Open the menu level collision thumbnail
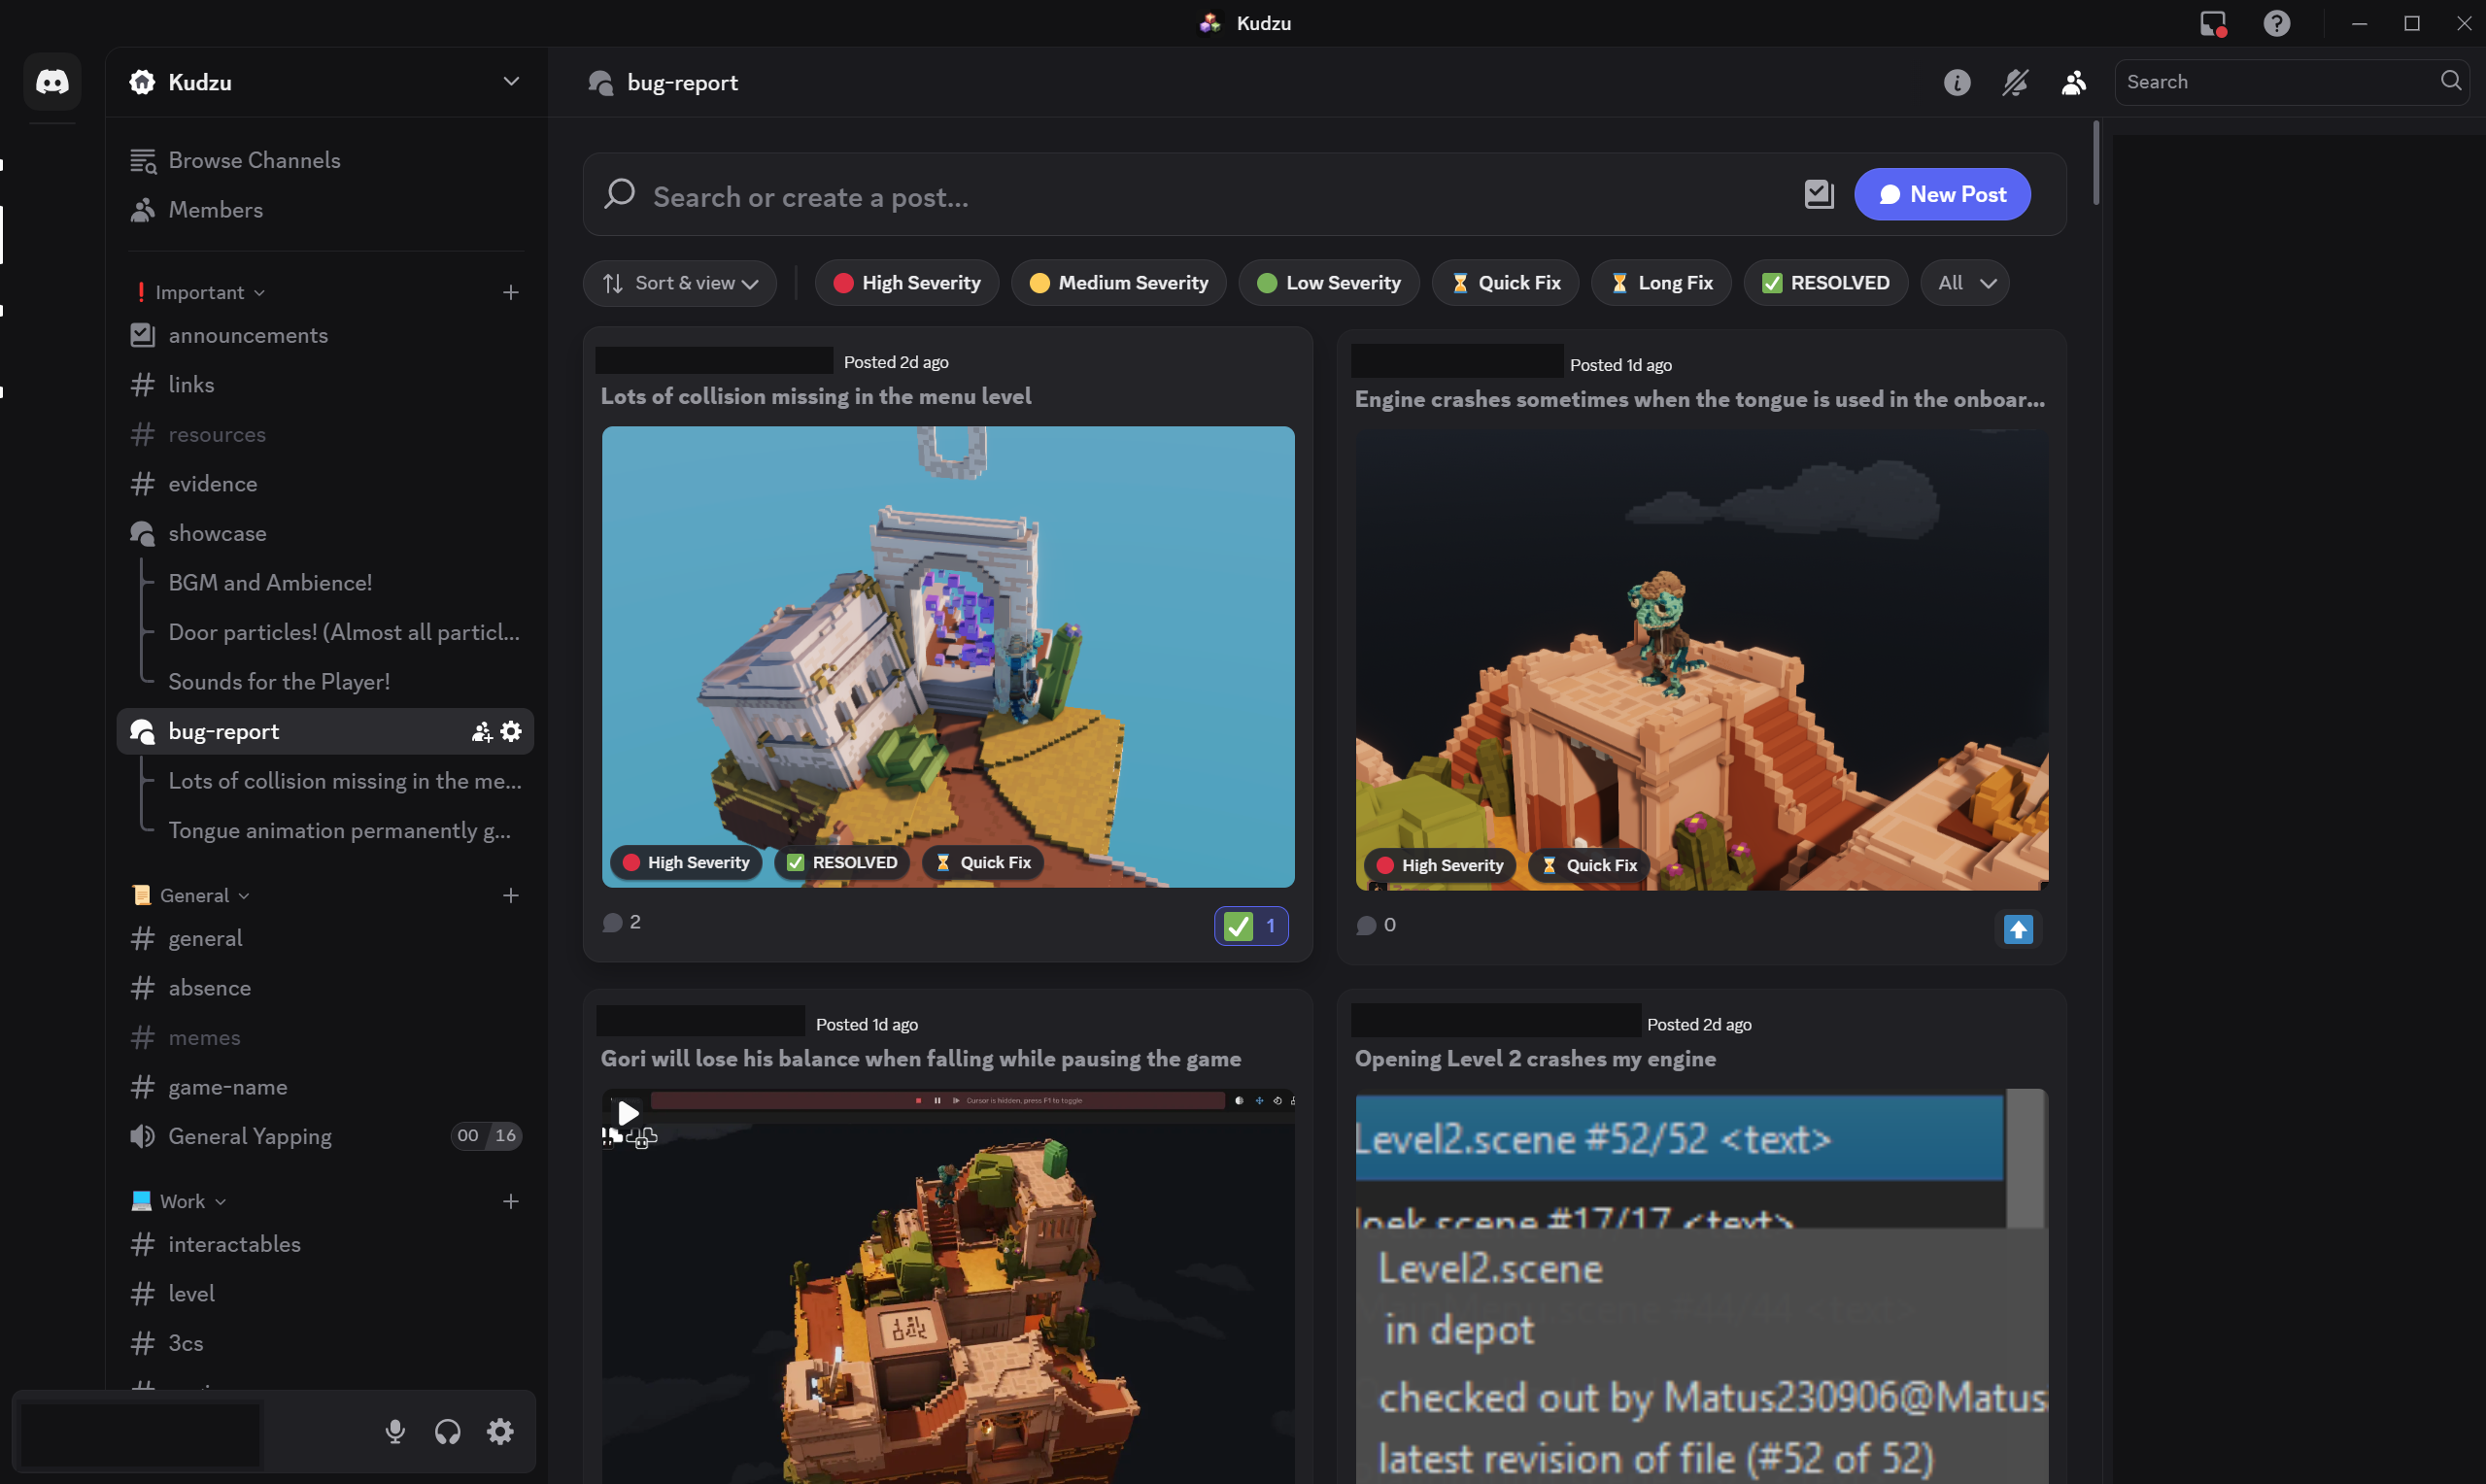The height and width of the screenshot is (1484, 2486). 948,657
